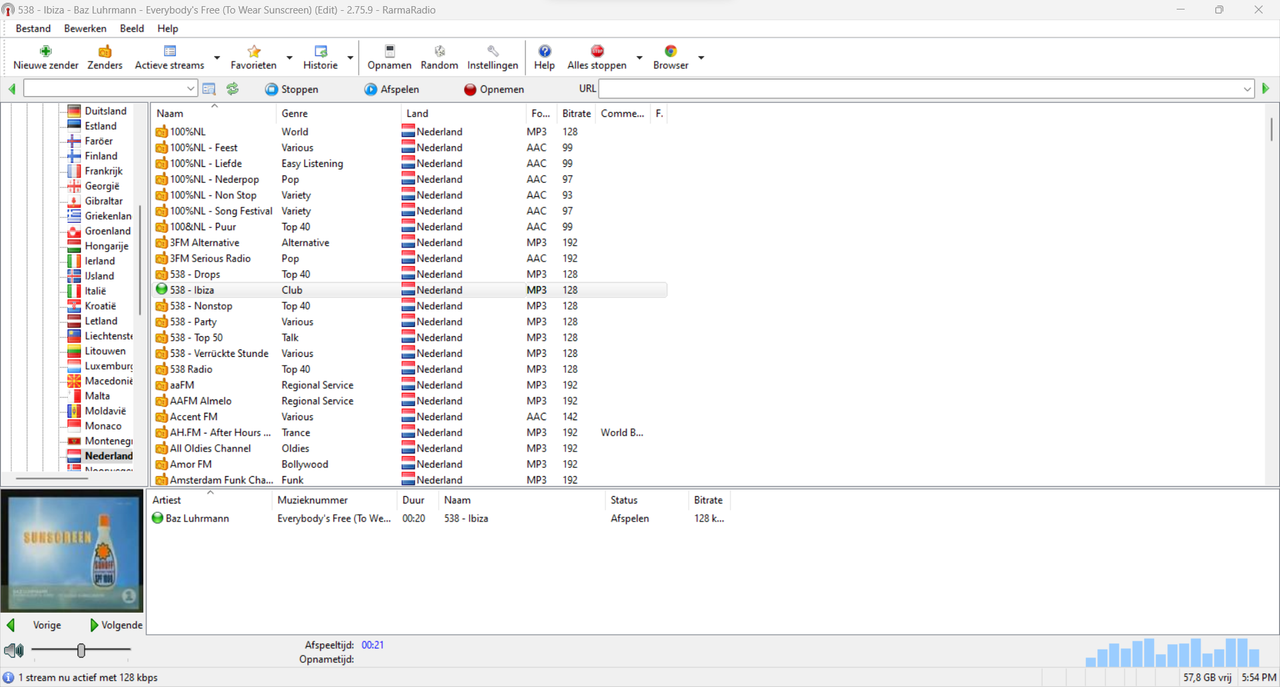Expand the Historie dropdown arrow
1280x687 pixels.
pos(350,58)
